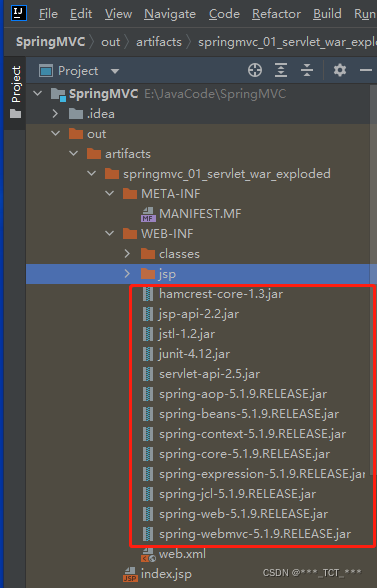Select jsp-api-2.2.jar
377x588 pixels.
click(199, 314)
